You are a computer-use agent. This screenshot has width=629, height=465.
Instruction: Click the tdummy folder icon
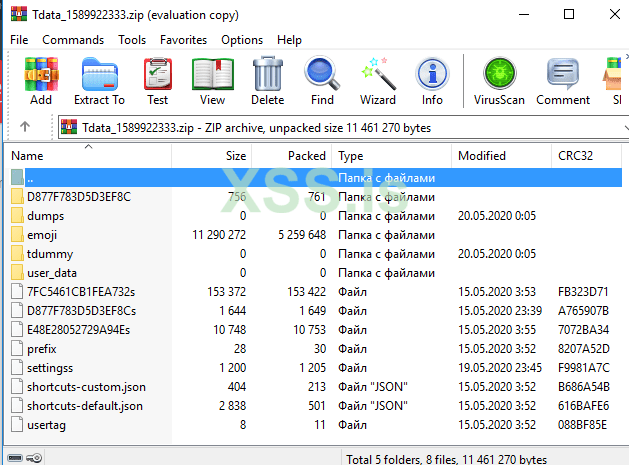[x=17, y=254]
